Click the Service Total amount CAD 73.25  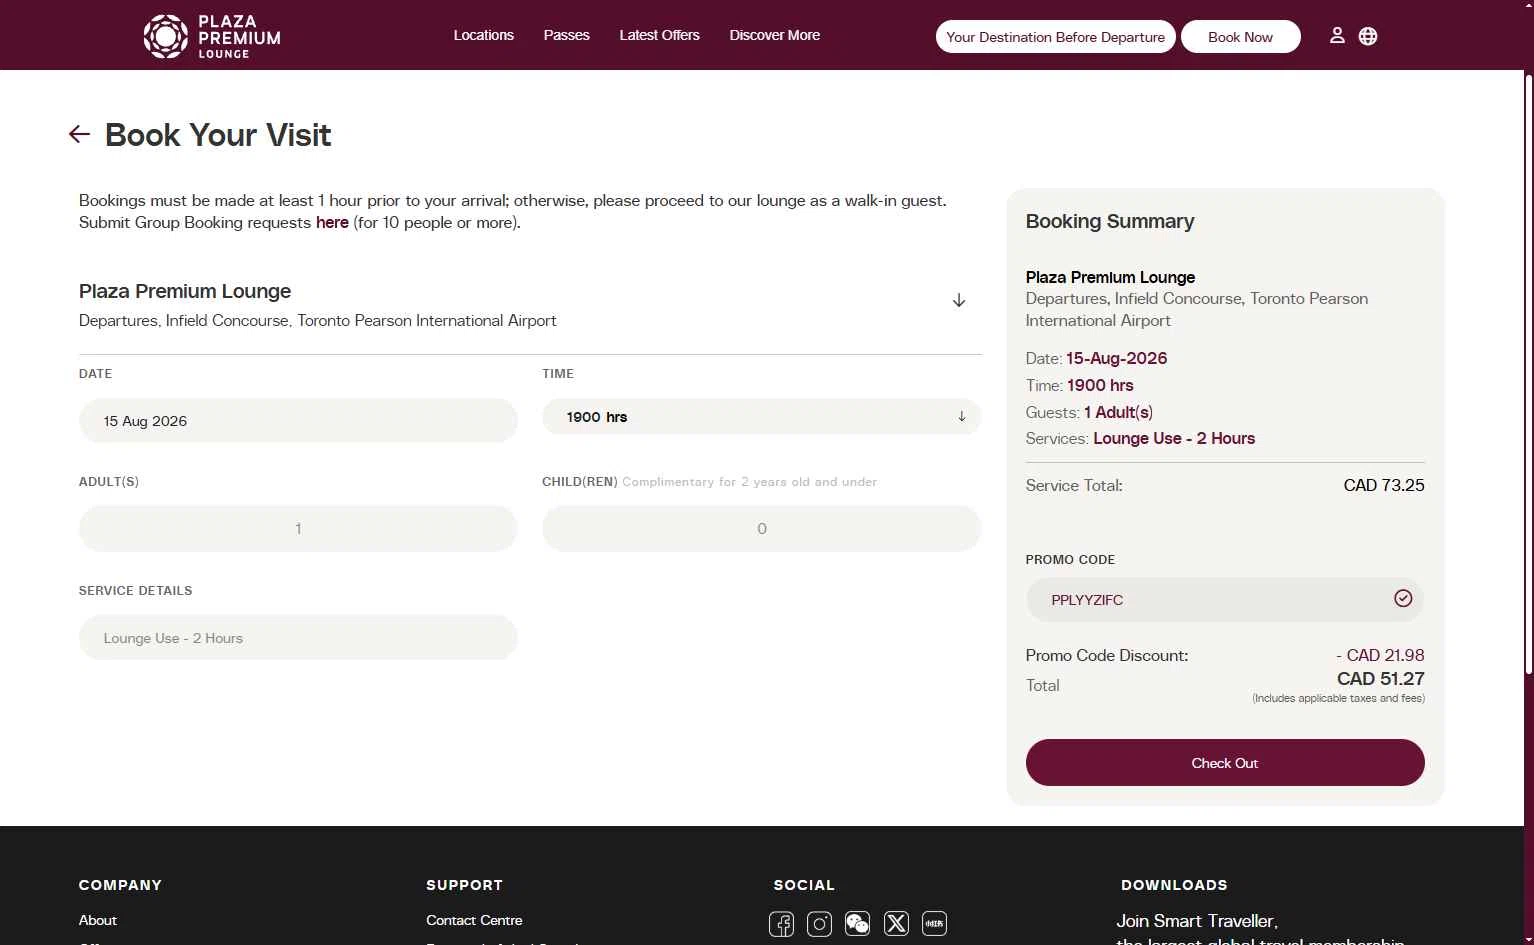coord(1384,485)
